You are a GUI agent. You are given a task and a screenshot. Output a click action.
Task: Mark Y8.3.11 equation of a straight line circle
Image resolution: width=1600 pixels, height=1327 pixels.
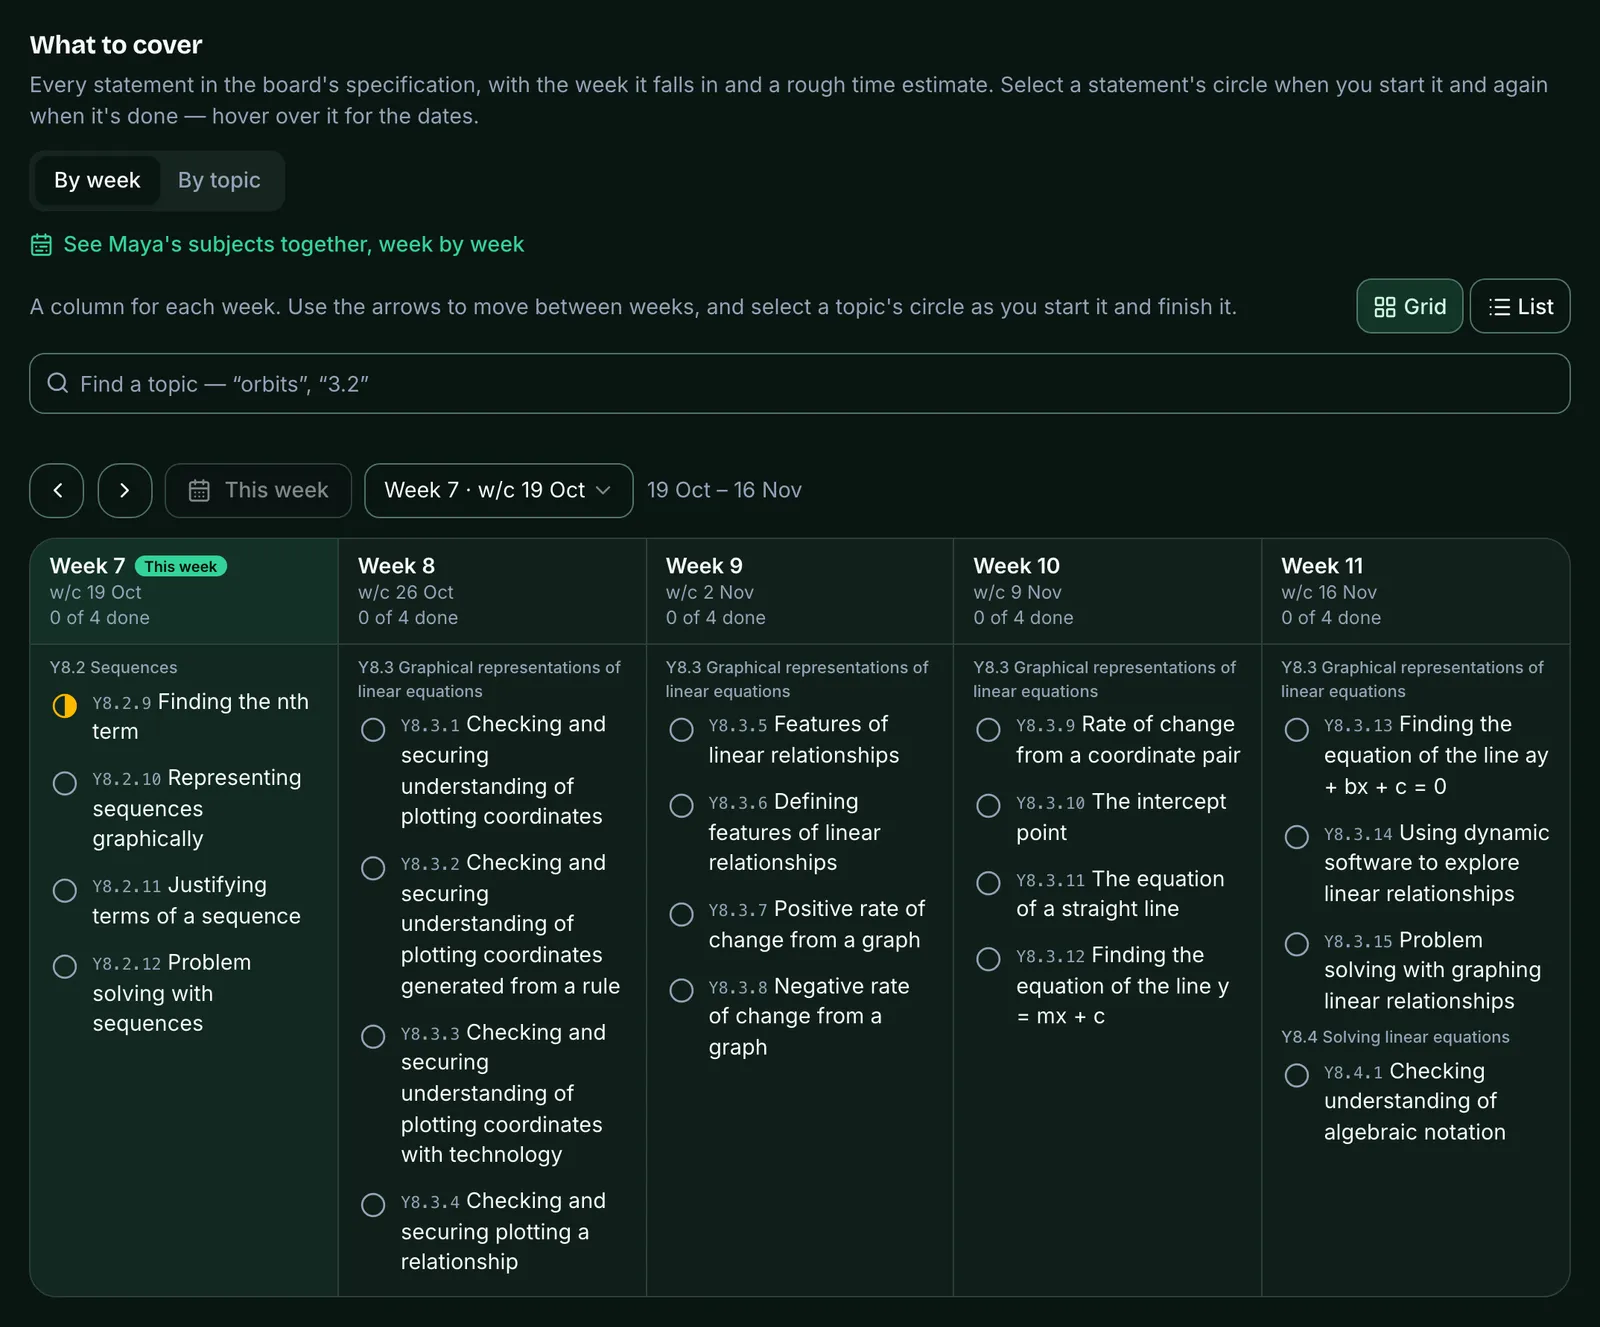click(x=988, y=883)
